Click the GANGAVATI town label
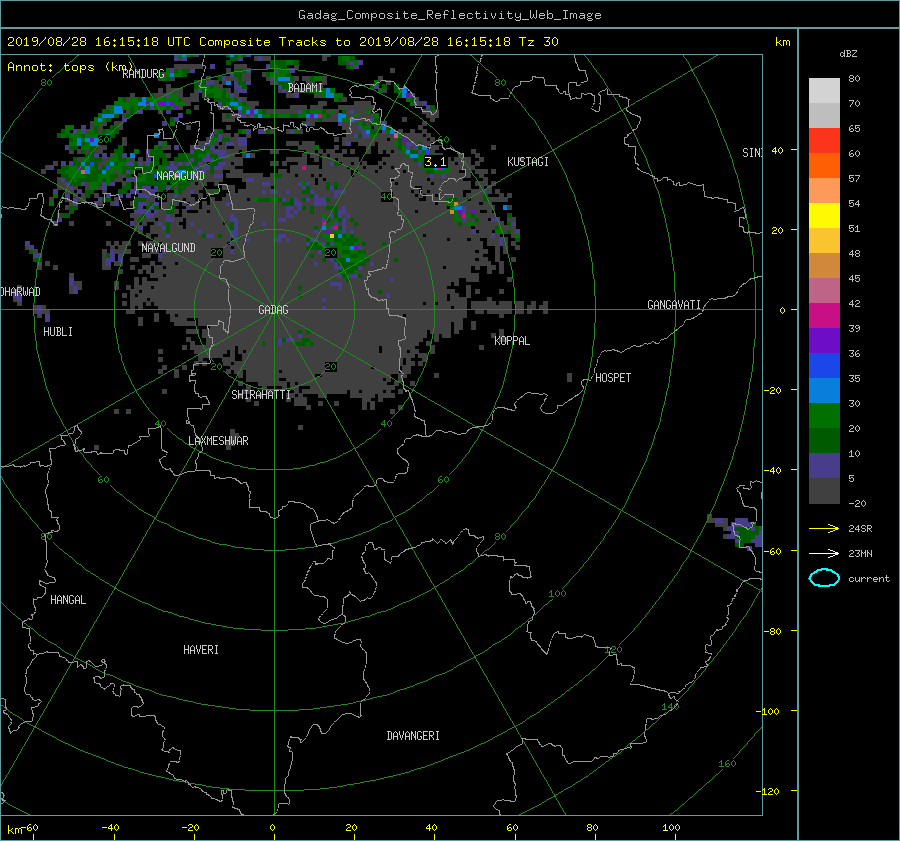900x841 pixels. (x=674, y=305)
